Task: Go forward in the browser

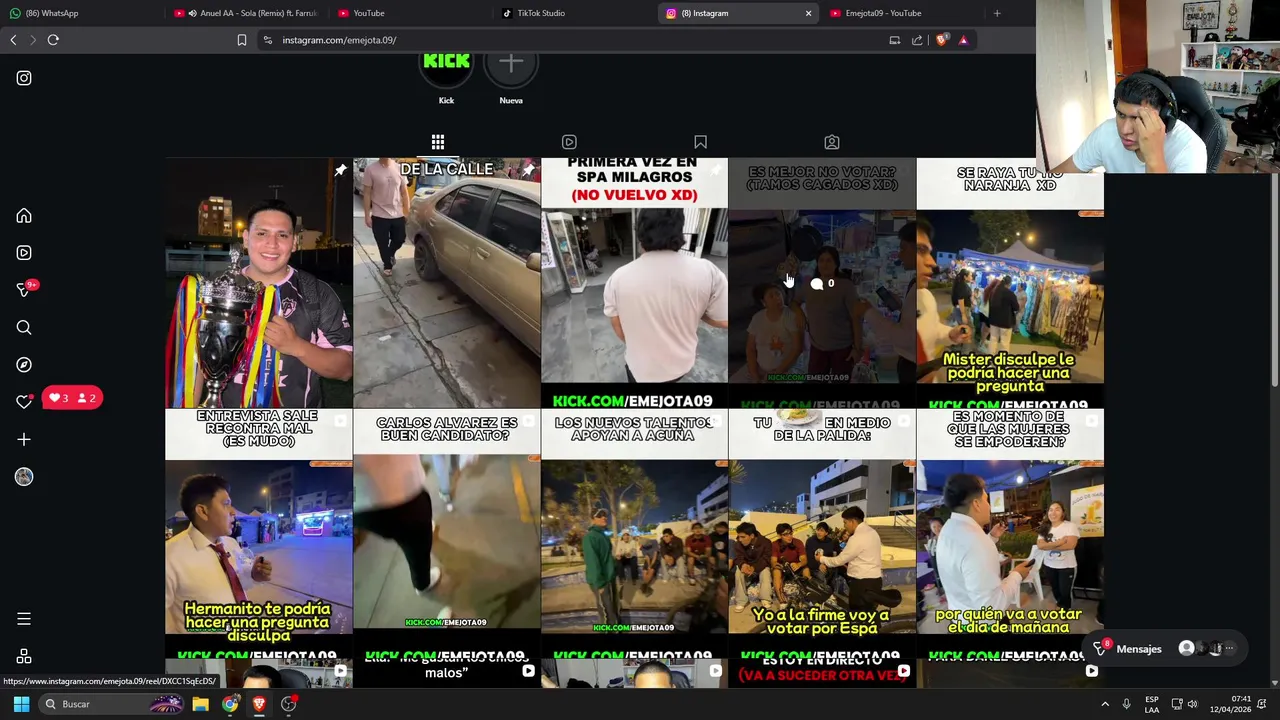Action: 33,40
